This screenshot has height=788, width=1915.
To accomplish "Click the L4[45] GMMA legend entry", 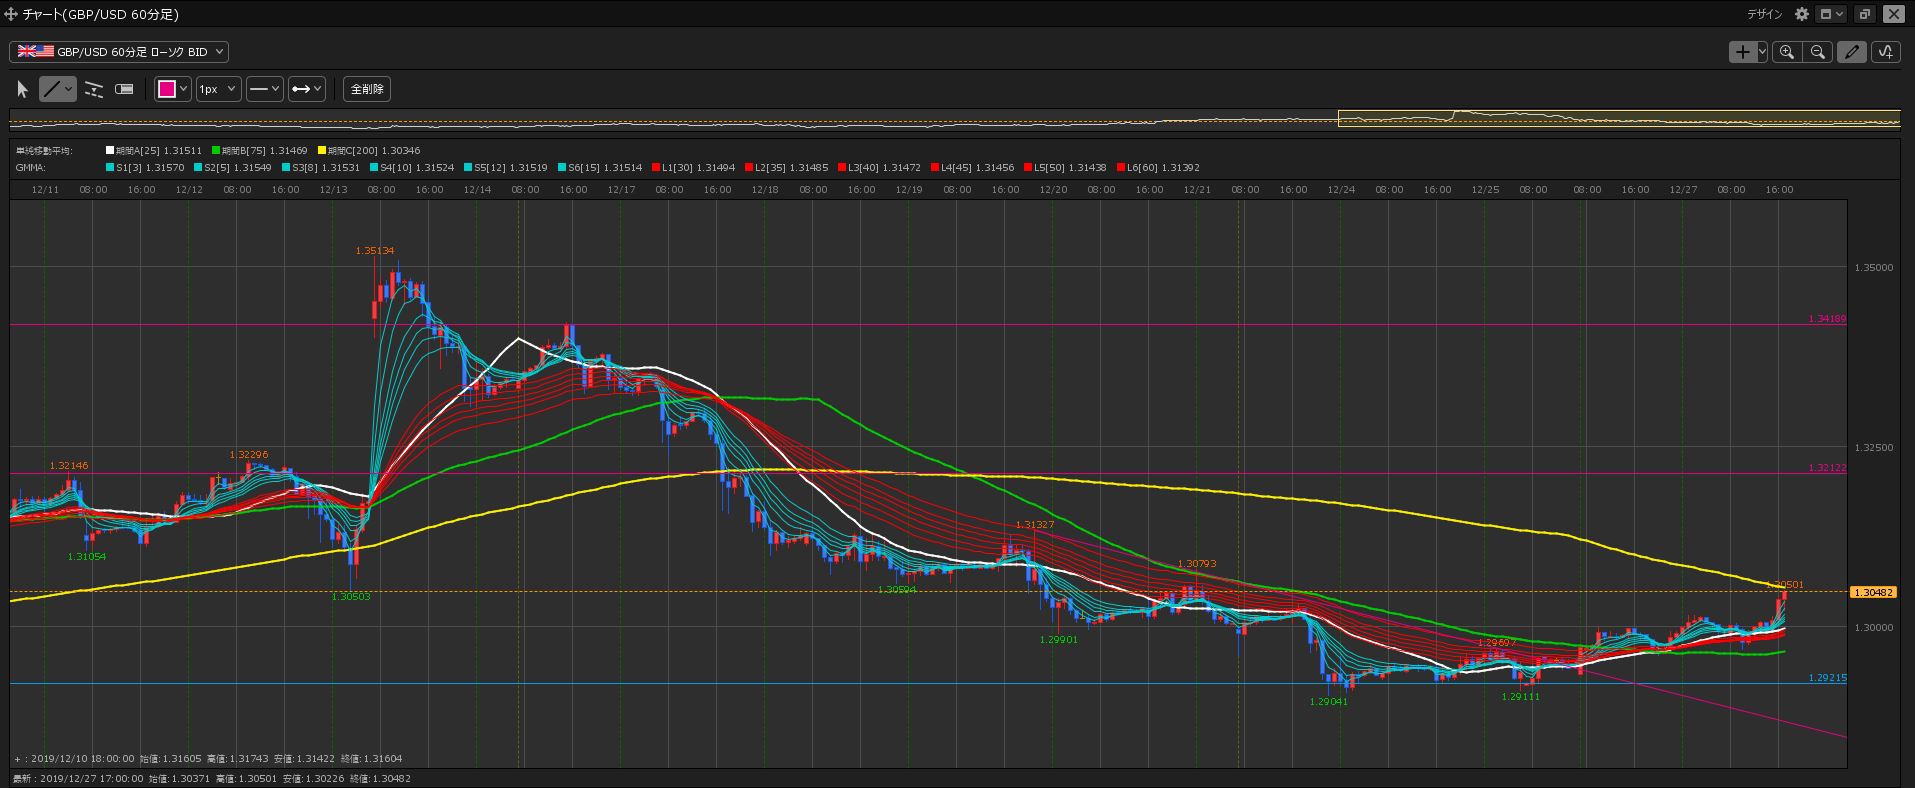I will [972, 168].
